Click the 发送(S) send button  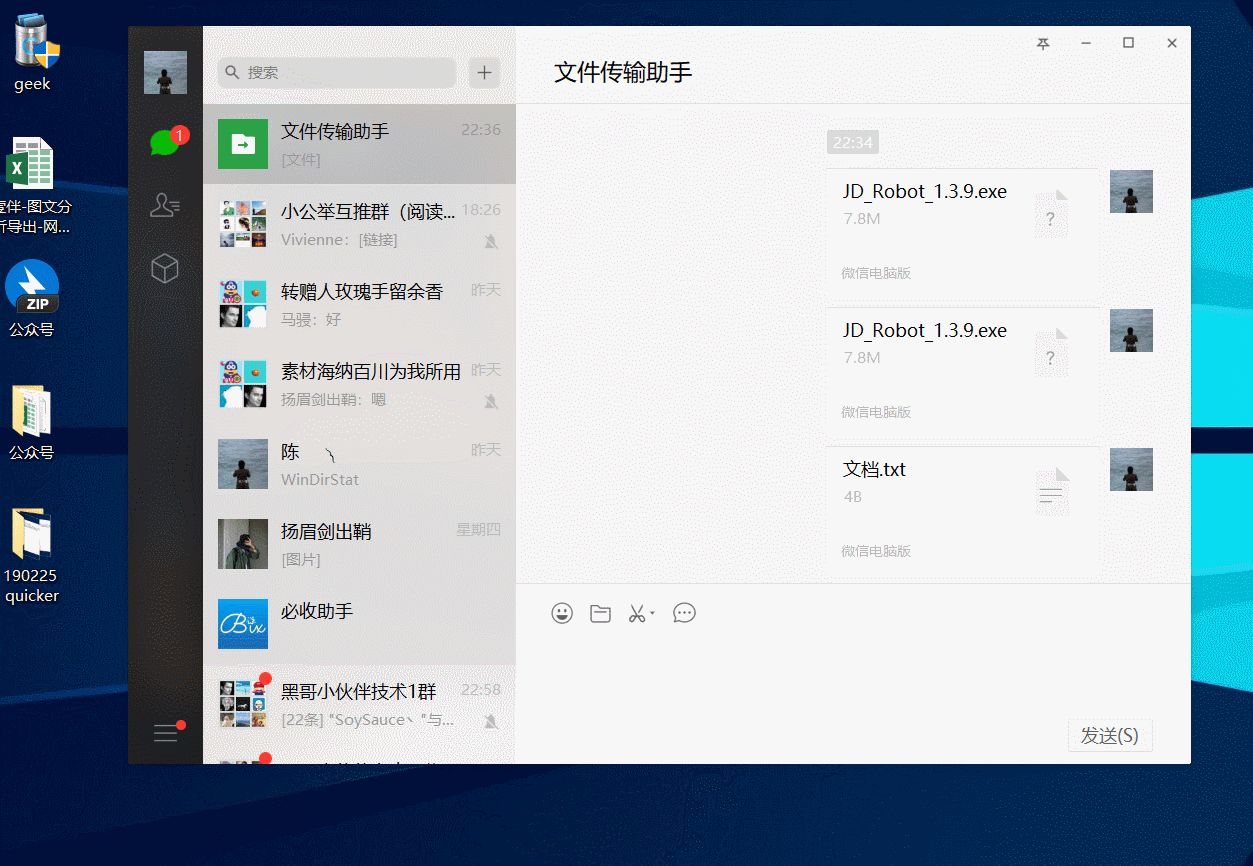coord(1110,735)
